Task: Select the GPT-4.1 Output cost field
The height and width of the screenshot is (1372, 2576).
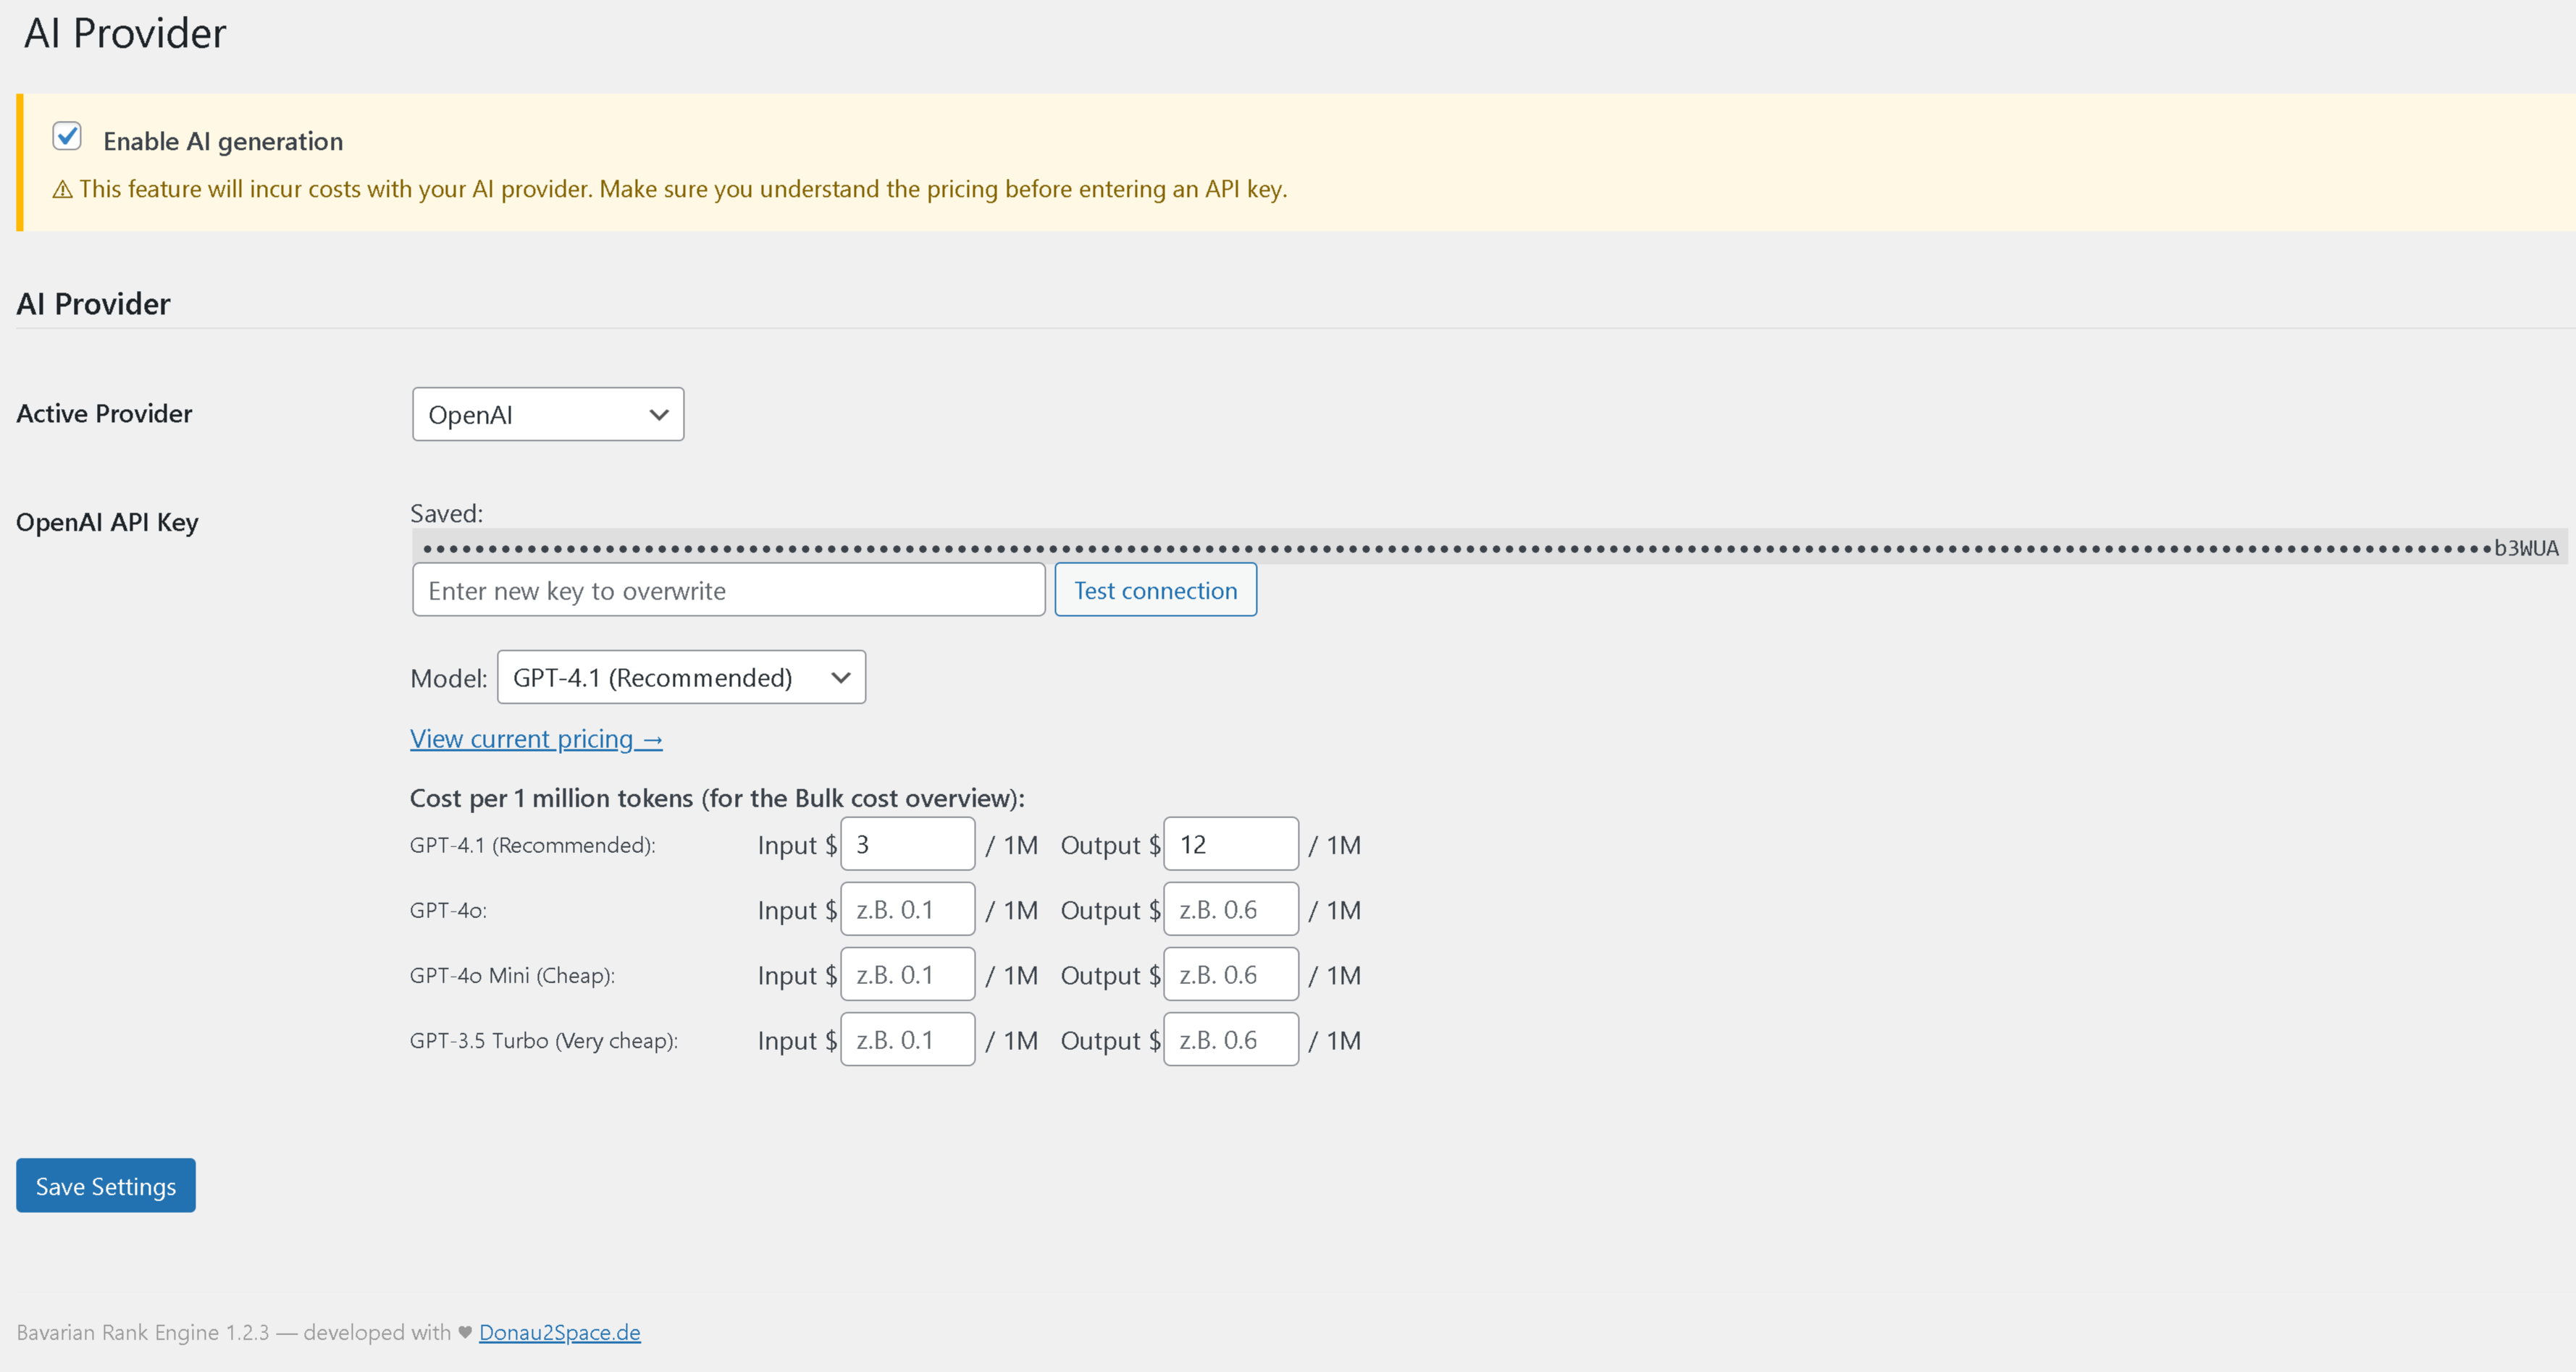Action: pos(1230,843)
